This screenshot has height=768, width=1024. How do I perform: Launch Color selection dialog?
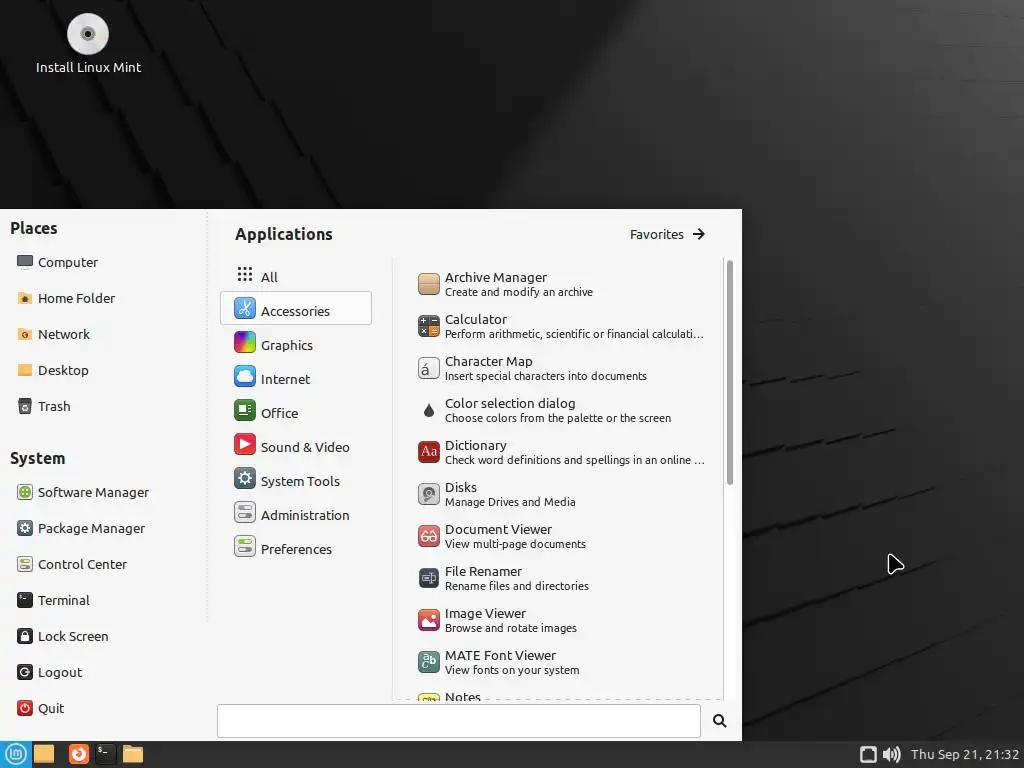coord(562,410)
